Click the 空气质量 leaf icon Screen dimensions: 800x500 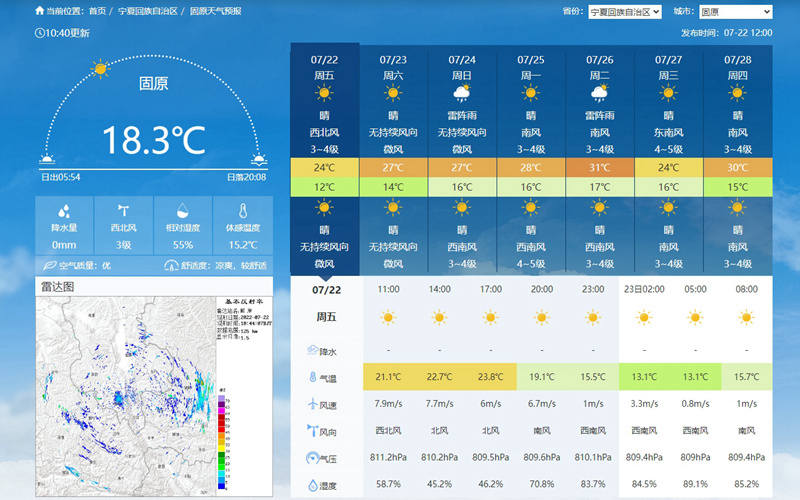click(49, 266)
